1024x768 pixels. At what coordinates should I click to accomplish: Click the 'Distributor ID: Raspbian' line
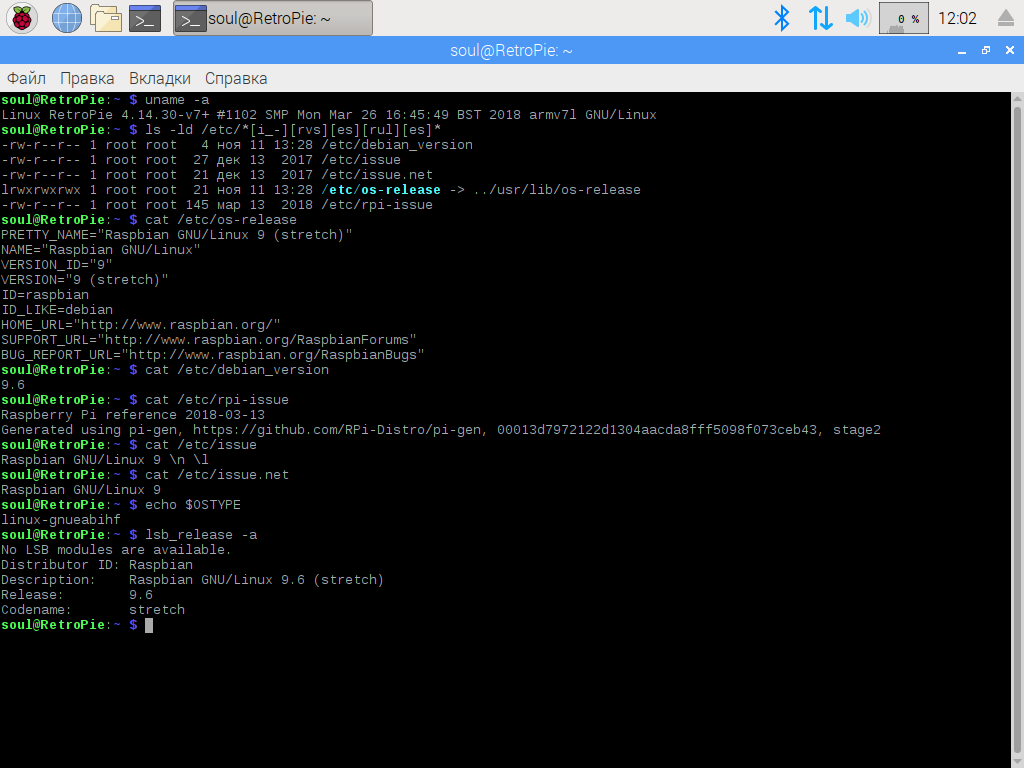(97, 566)
